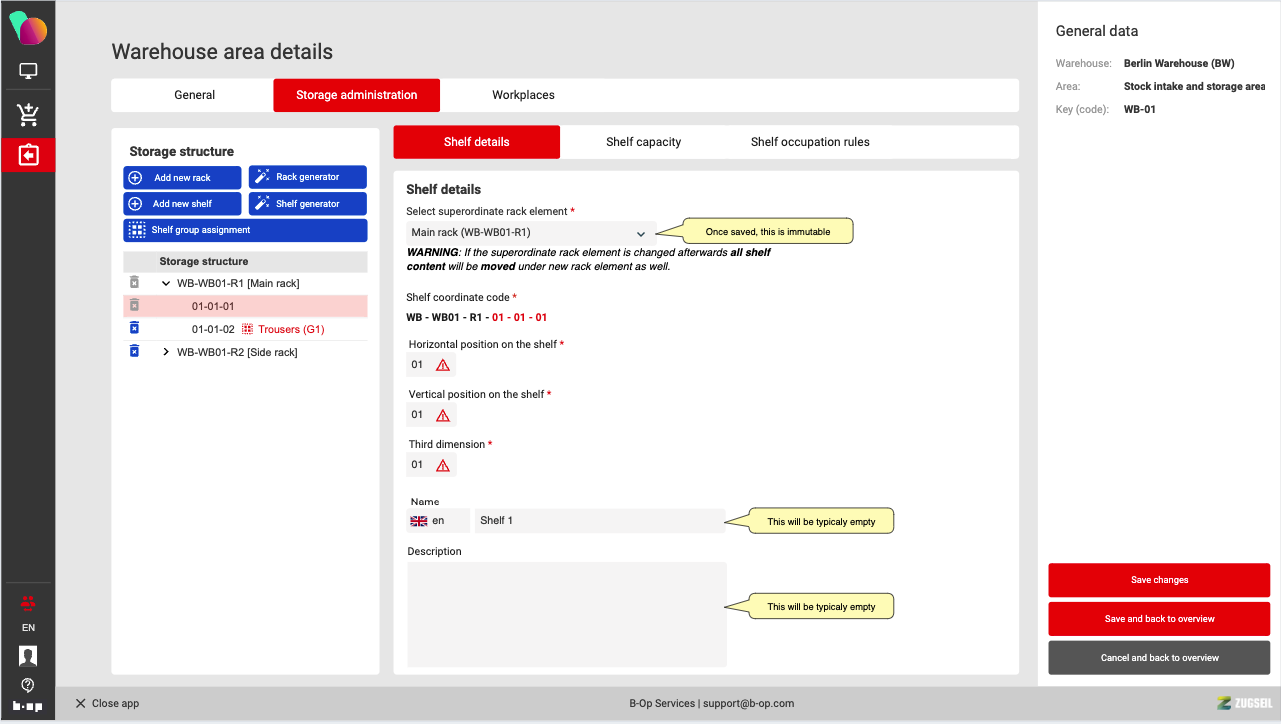Click warning icon beside Horizontal position field

coord(443,365)
